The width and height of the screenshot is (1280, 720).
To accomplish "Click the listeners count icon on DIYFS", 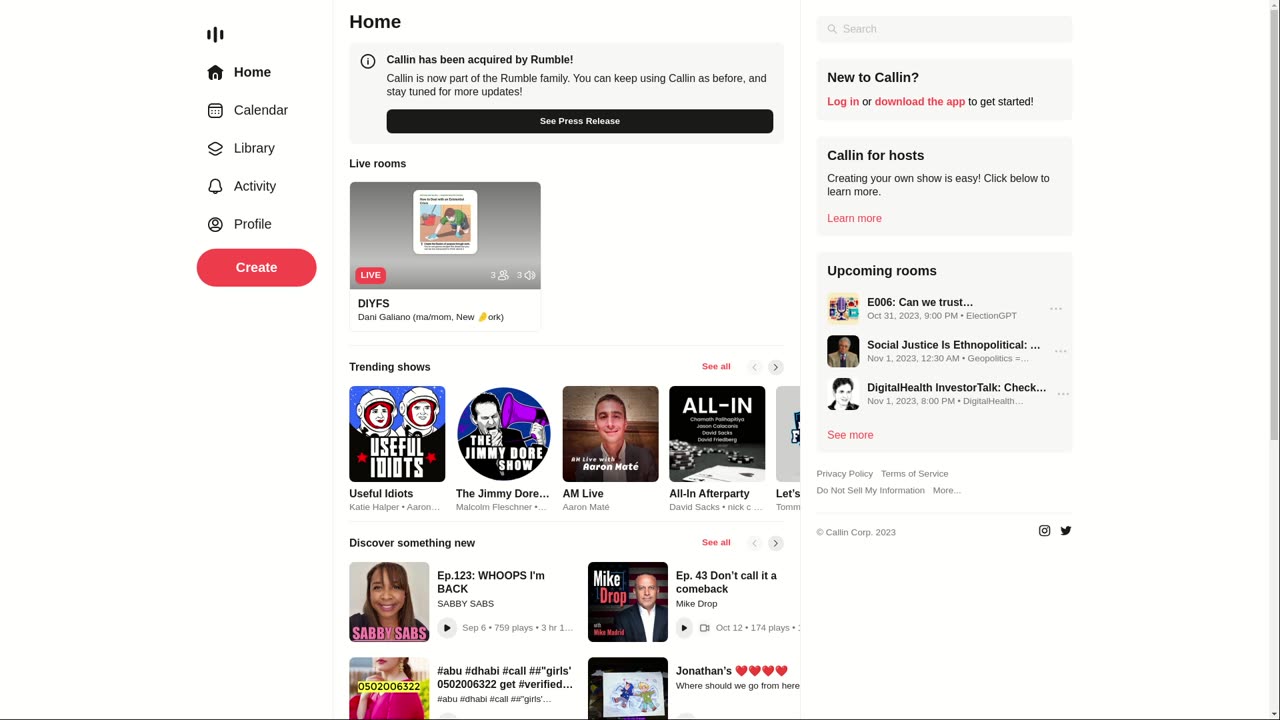I will point(503,275).
